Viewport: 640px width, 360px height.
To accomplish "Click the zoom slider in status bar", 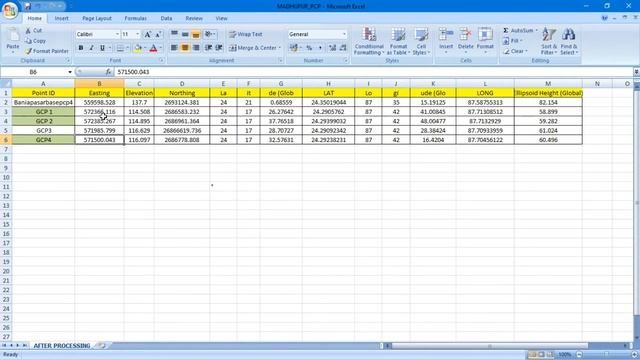I will 607,355.
